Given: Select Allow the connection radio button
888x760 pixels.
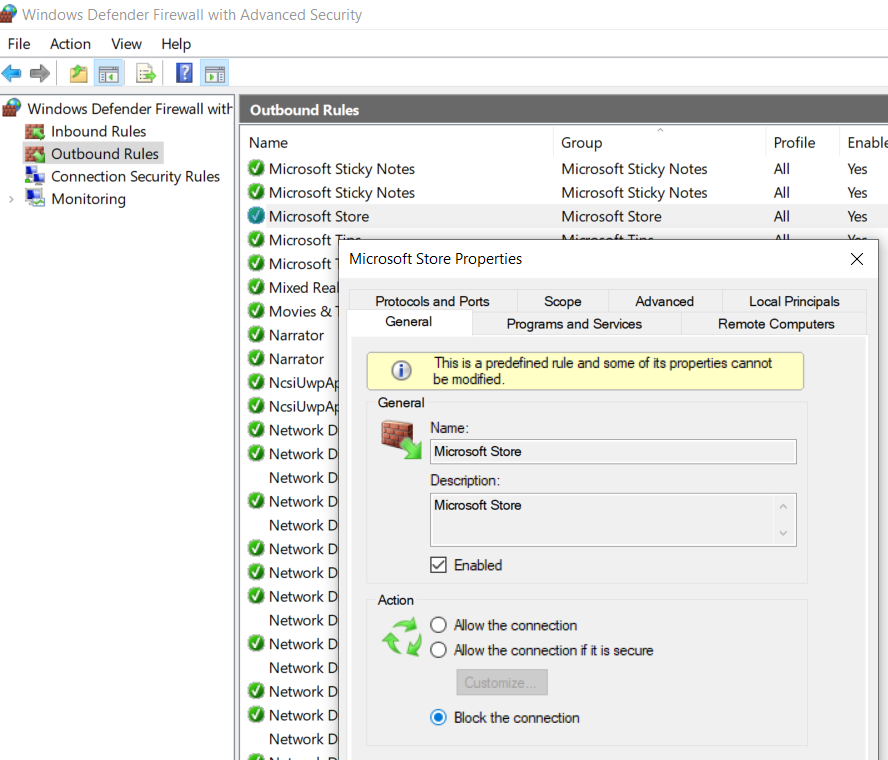Looking at the screenshot, I should pyautogui.click(x=438, y=625).
